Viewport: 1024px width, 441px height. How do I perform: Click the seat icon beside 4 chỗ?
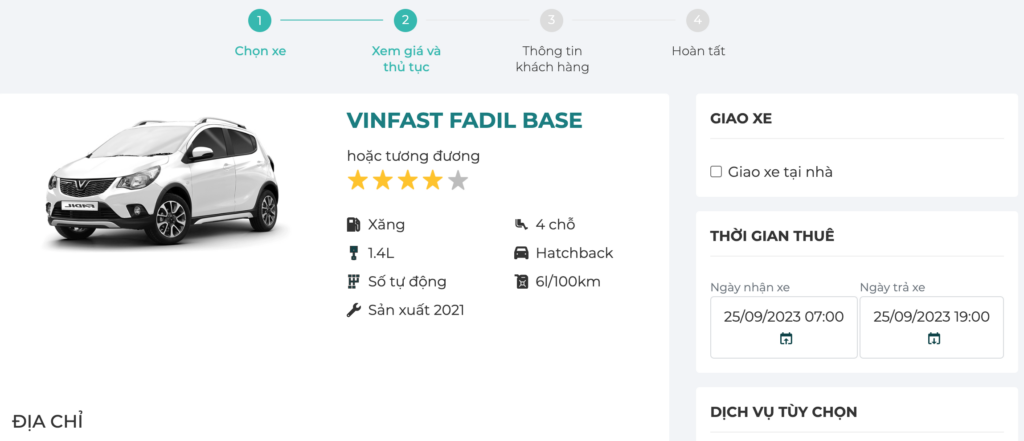tap(520, 224)
